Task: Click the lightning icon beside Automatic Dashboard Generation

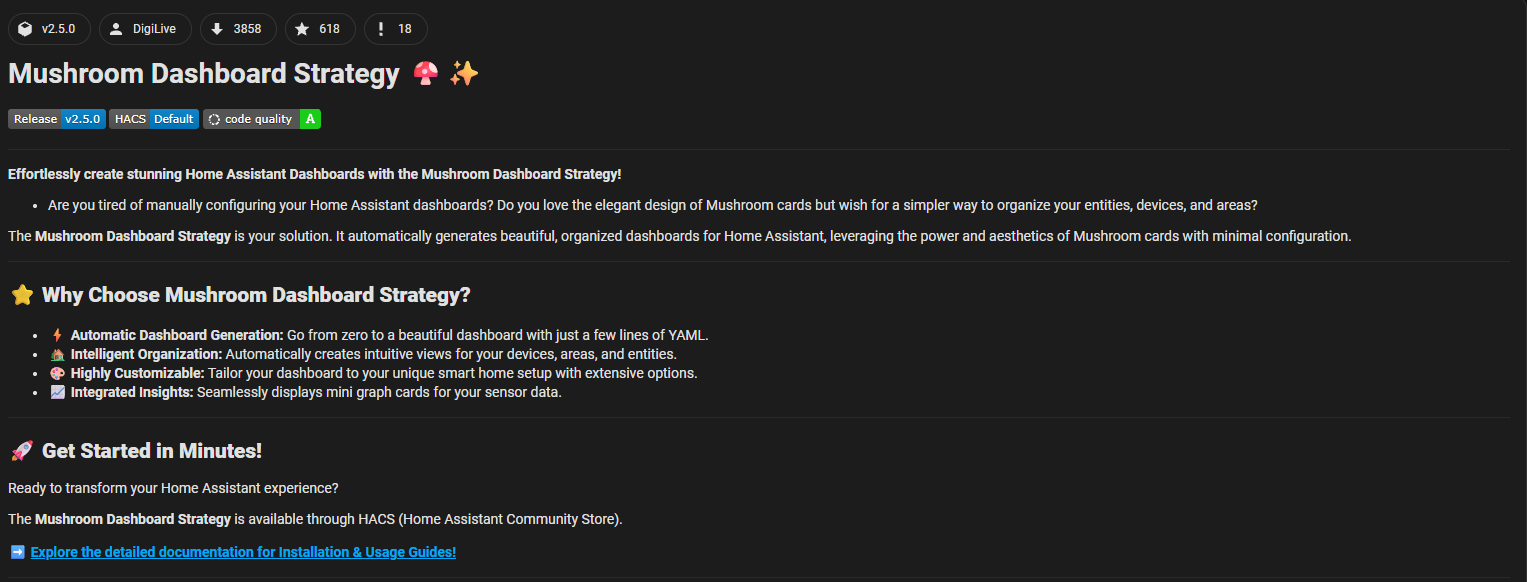Action: click(x=57, y=335)
